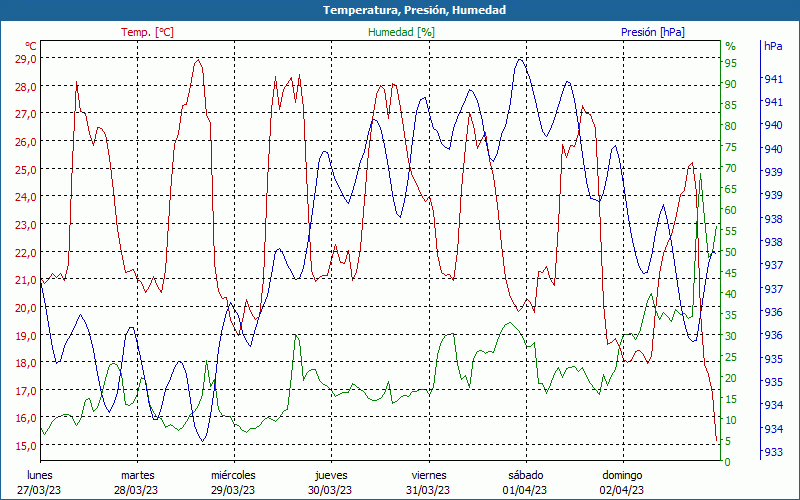Screen dimensions: 800x500
Task: Click the "viernes" day label
Action: pos(429,475)
